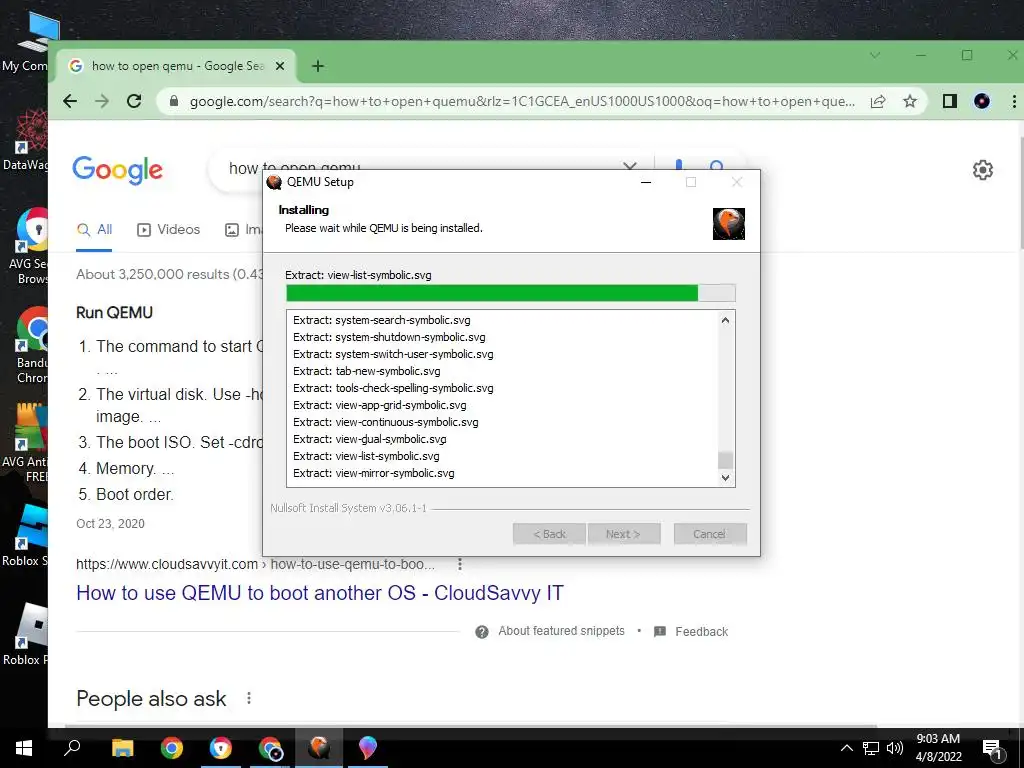Open the Windows Start menu
Image resolution: width=1024 pixels, height=768 pixels.
(24, 748)
